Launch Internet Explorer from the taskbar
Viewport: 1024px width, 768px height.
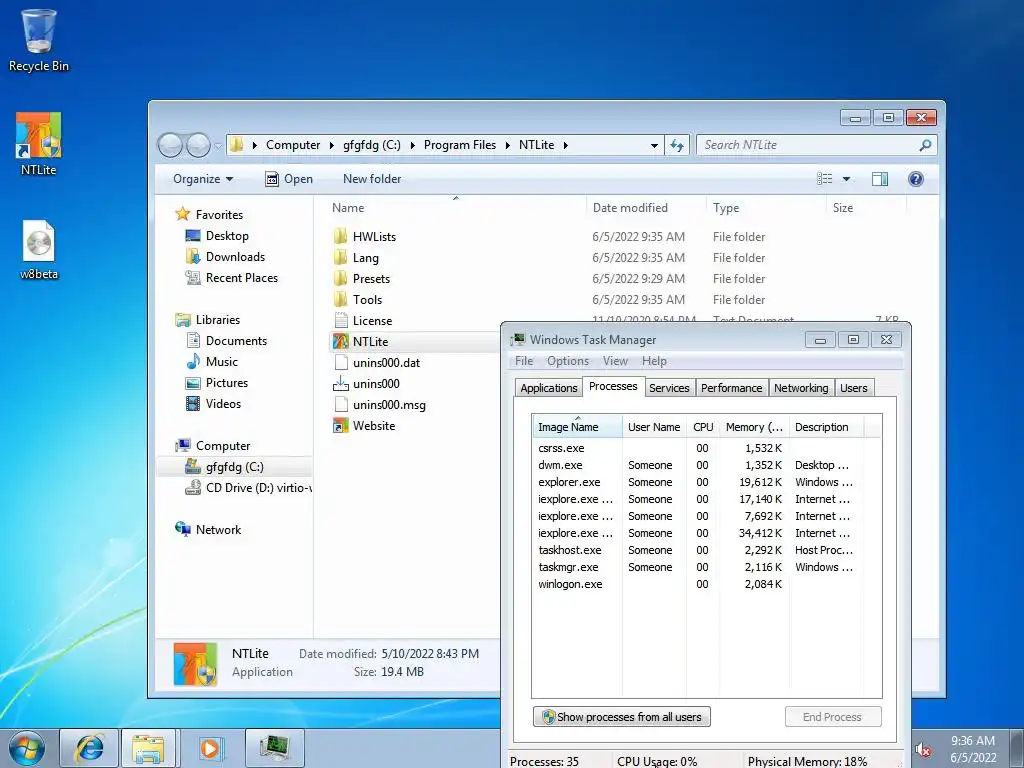click(89, 748)
